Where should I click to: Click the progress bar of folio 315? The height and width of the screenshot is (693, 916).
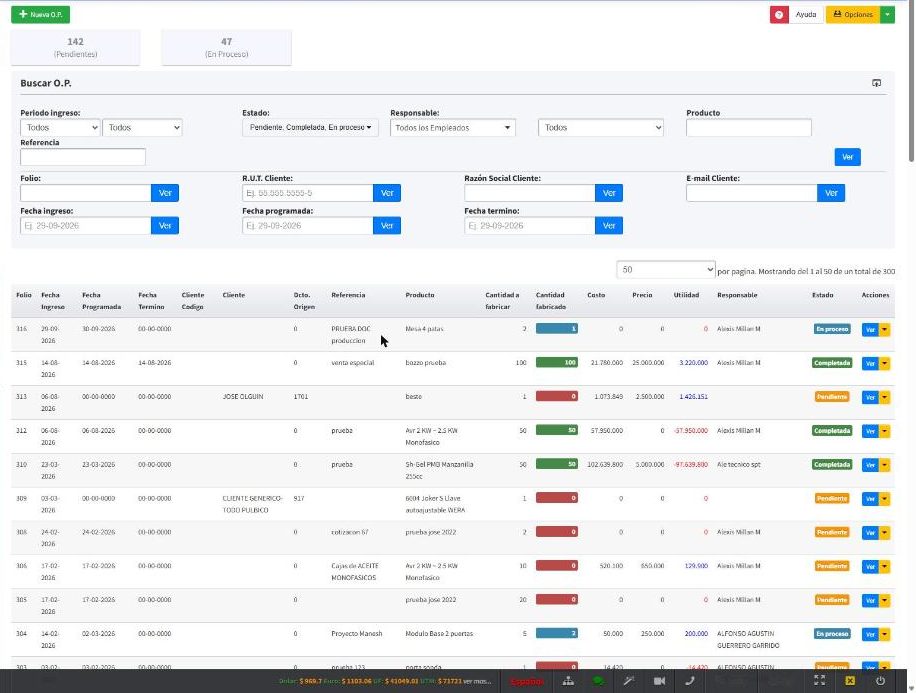(557, 363)
